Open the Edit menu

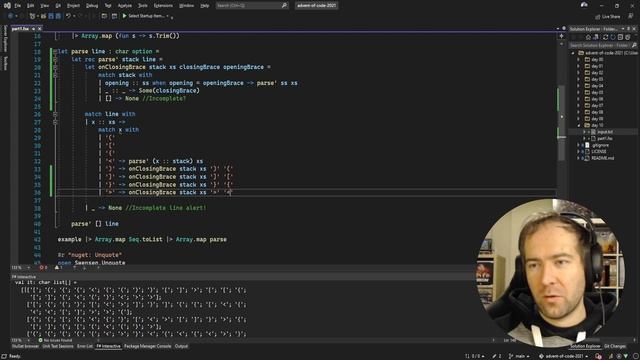[31, 6]
